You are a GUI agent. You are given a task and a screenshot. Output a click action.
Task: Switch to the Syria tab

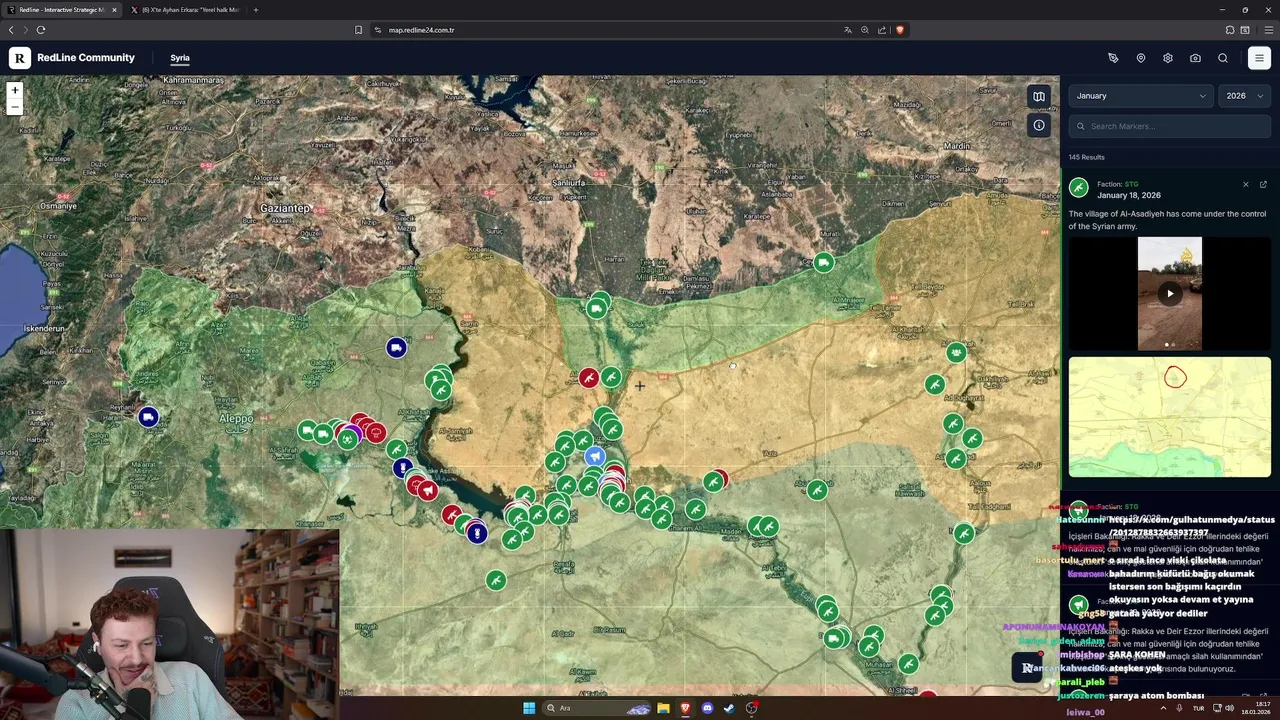[x=180, y=58]
